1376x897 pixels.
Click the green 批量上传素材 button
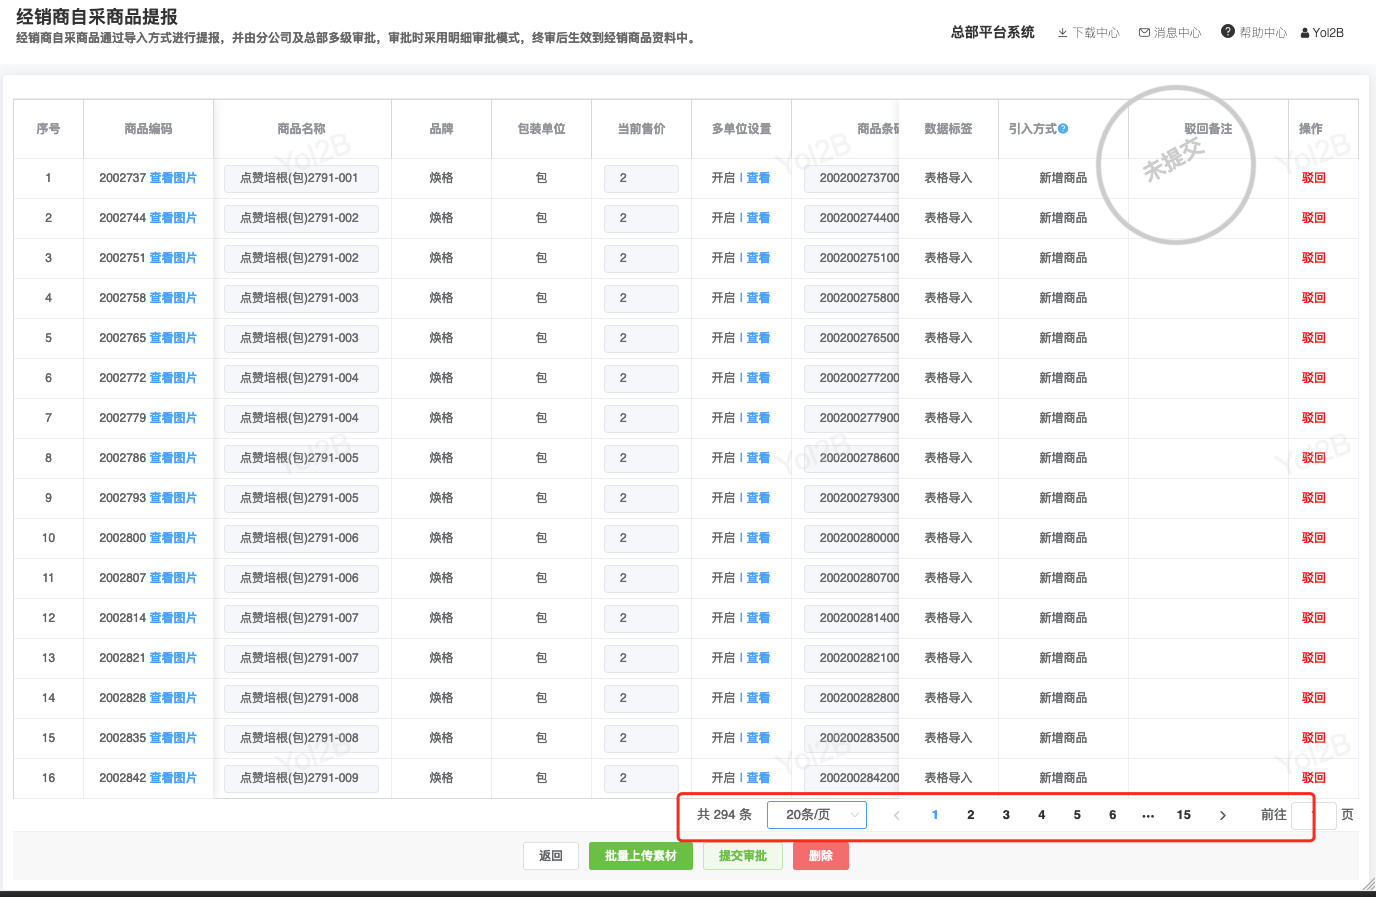(640, 856)
